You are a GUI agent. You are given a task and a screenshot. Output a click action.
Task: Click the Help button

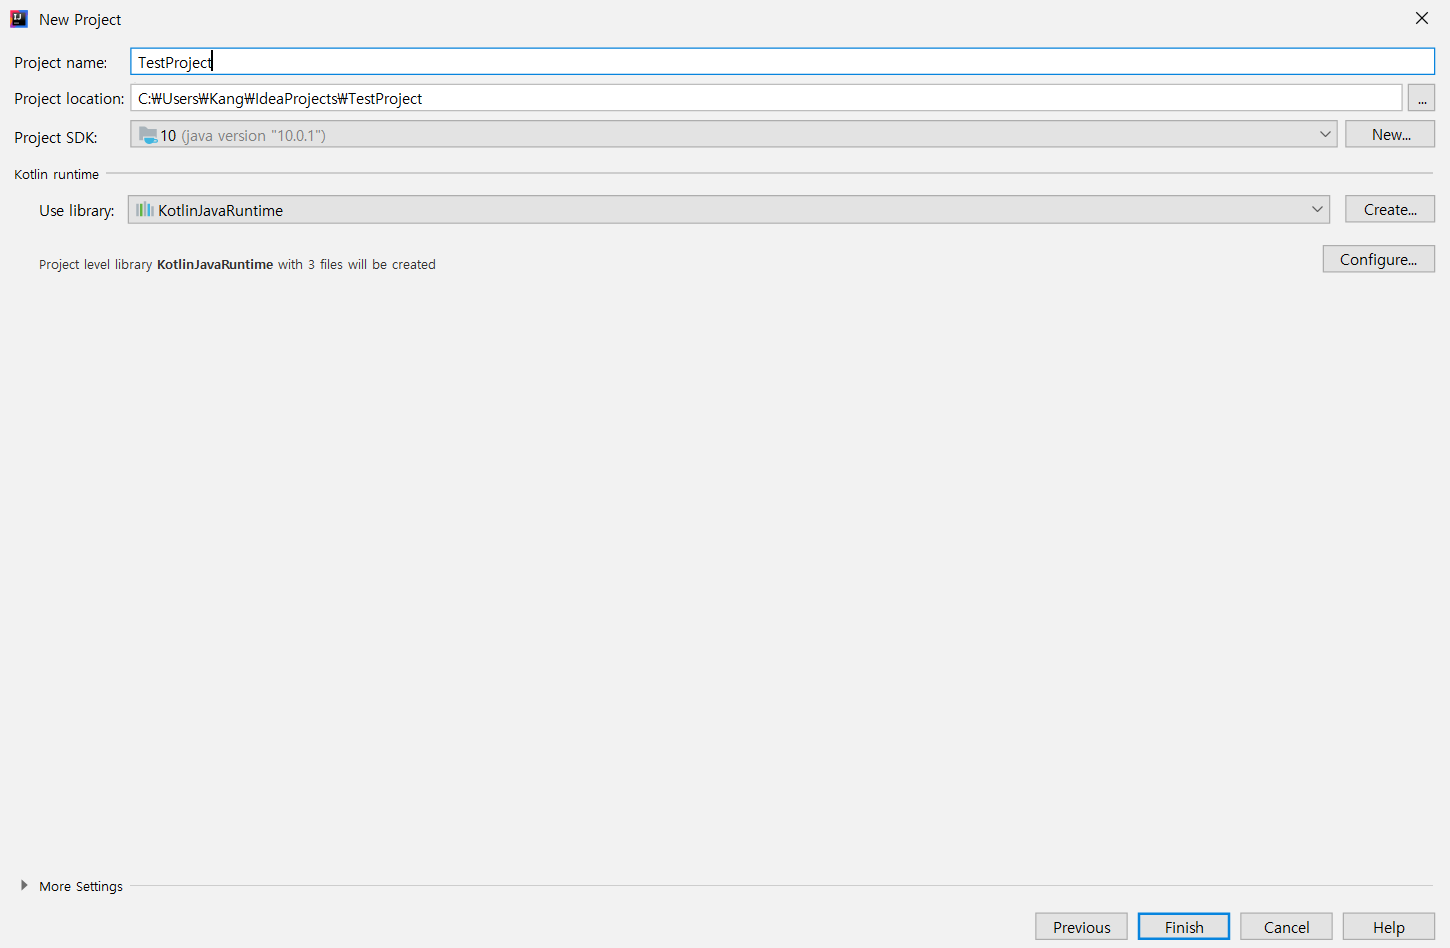pyautogui.click(x=1388, y=927)
